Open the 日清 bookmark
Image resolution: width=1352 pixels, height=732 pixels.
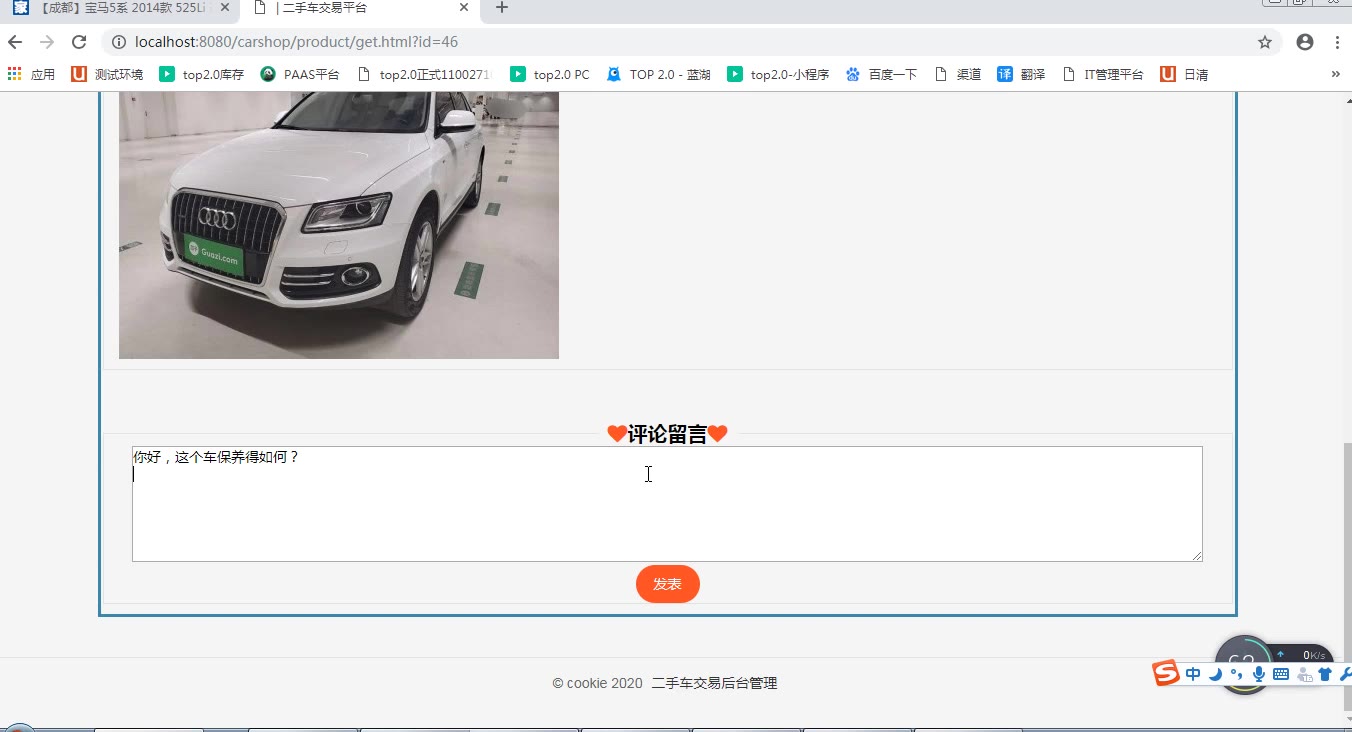pos(1184,74)
